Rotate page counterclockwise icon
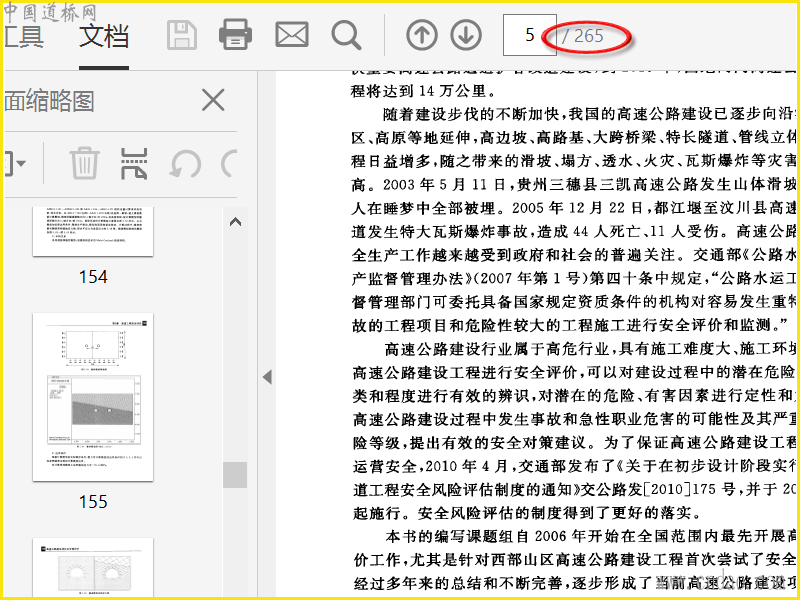 pos(185,164)
